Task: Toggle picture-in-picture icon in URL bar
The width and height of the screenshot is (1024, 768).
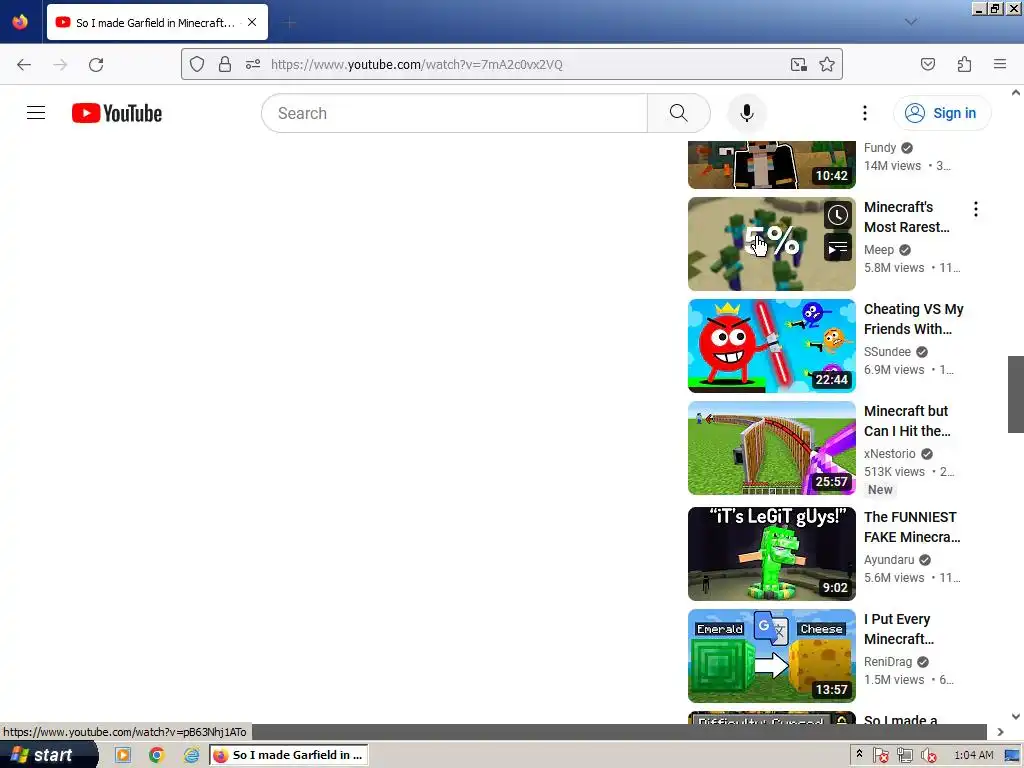Action: coord(798,64)
